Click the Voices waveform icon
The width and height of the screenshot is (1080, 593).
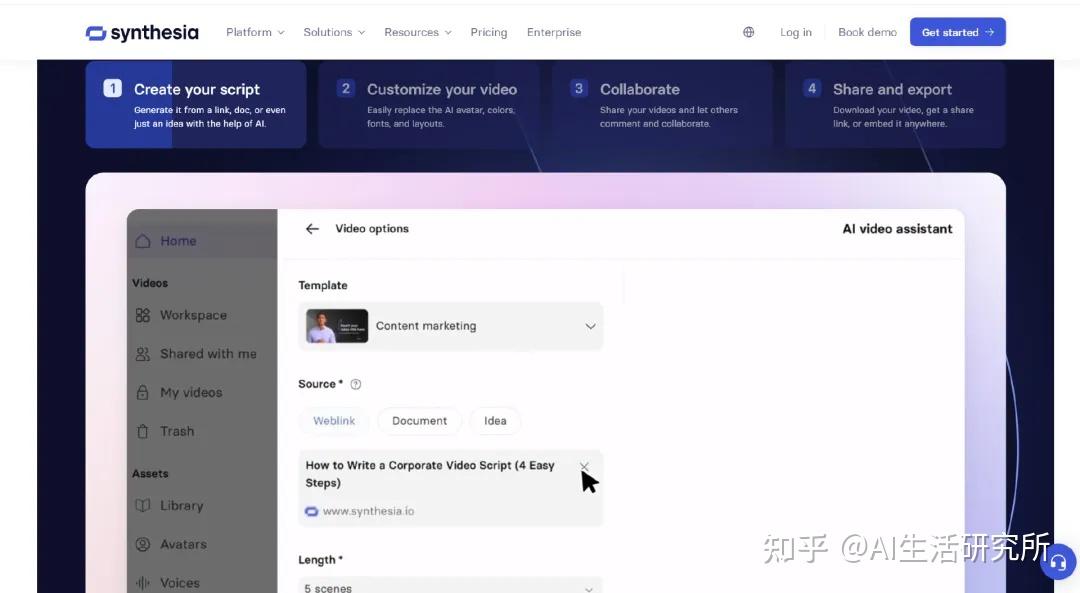[143, 583]
